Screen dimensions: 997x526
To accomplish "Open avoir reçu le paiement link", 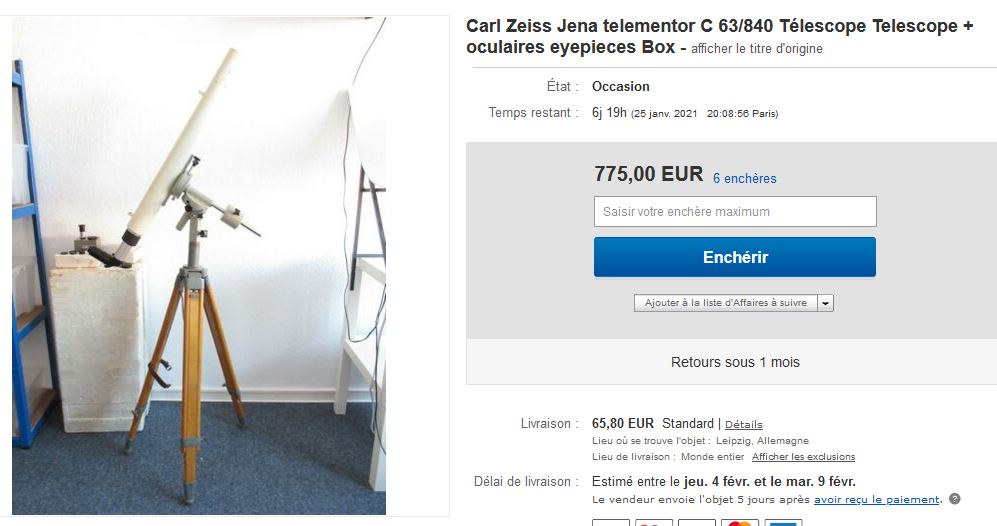I will 876,500.
